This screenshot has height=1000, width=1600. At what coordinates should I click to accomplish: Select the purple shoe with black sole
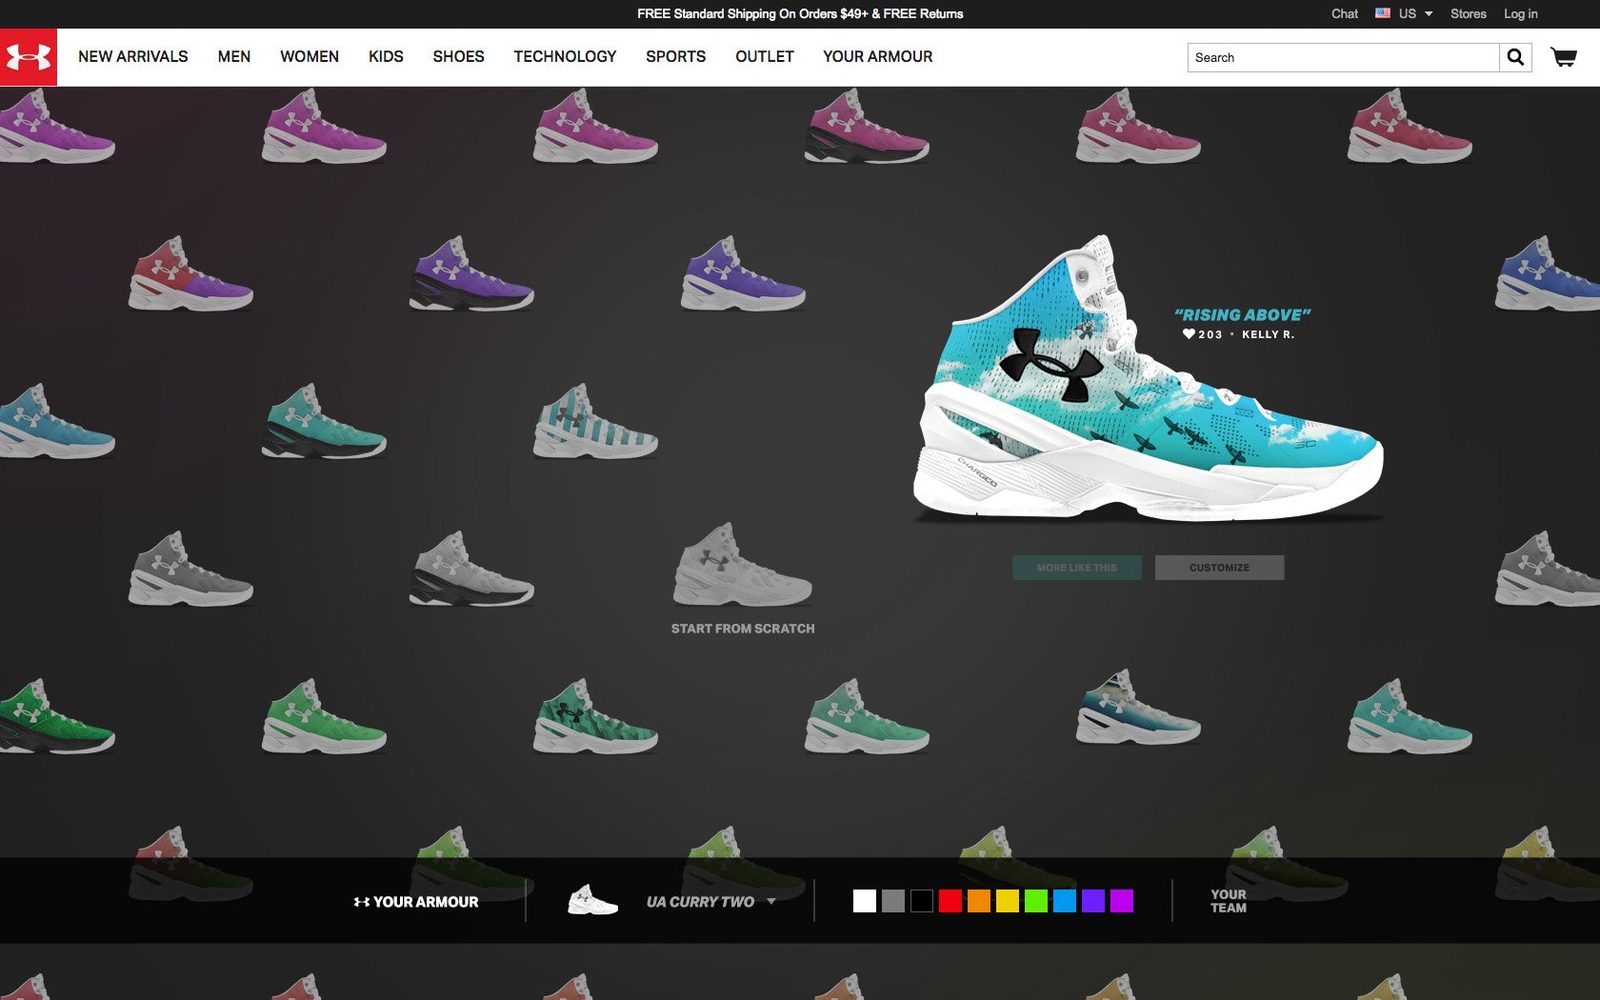pos(471,273)
